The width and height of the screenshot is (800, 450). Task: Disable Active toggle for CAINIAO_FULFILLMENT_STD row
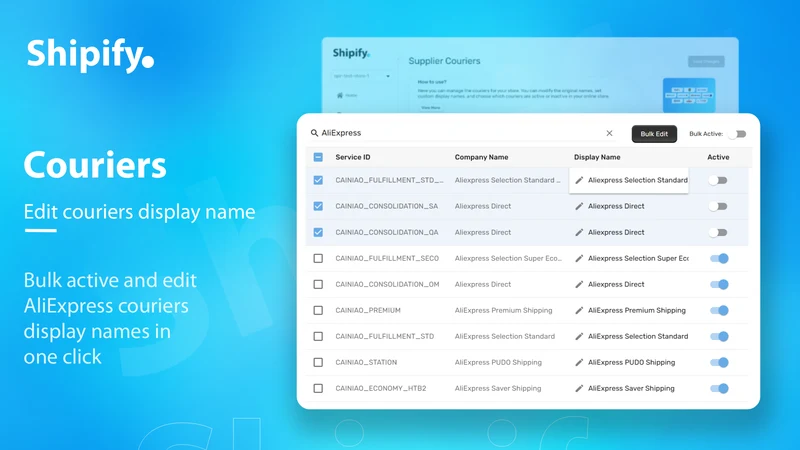[x=719, y=336]
